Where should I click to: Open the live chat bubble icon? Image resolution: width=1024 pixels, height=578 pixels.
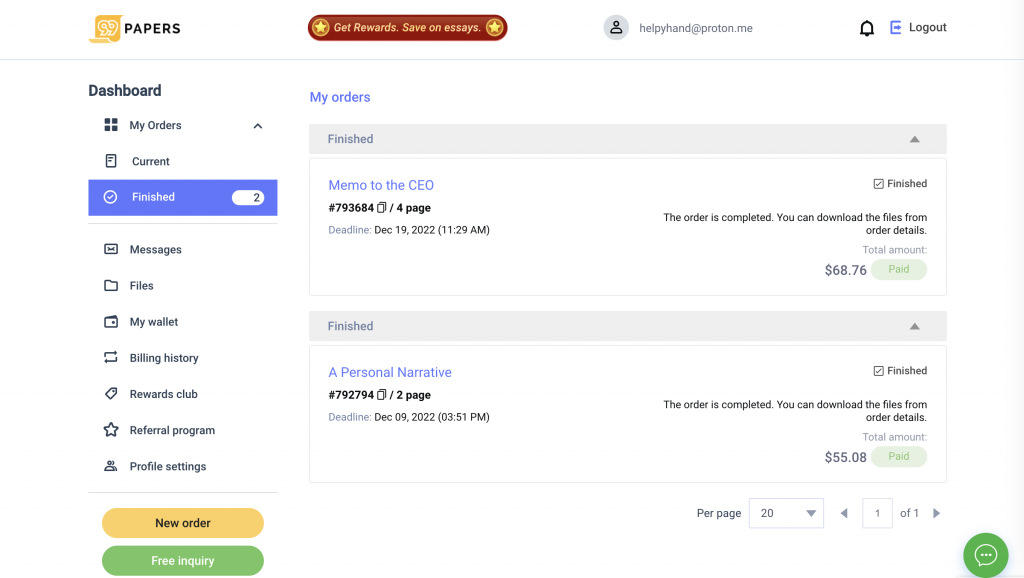(985, 555)
